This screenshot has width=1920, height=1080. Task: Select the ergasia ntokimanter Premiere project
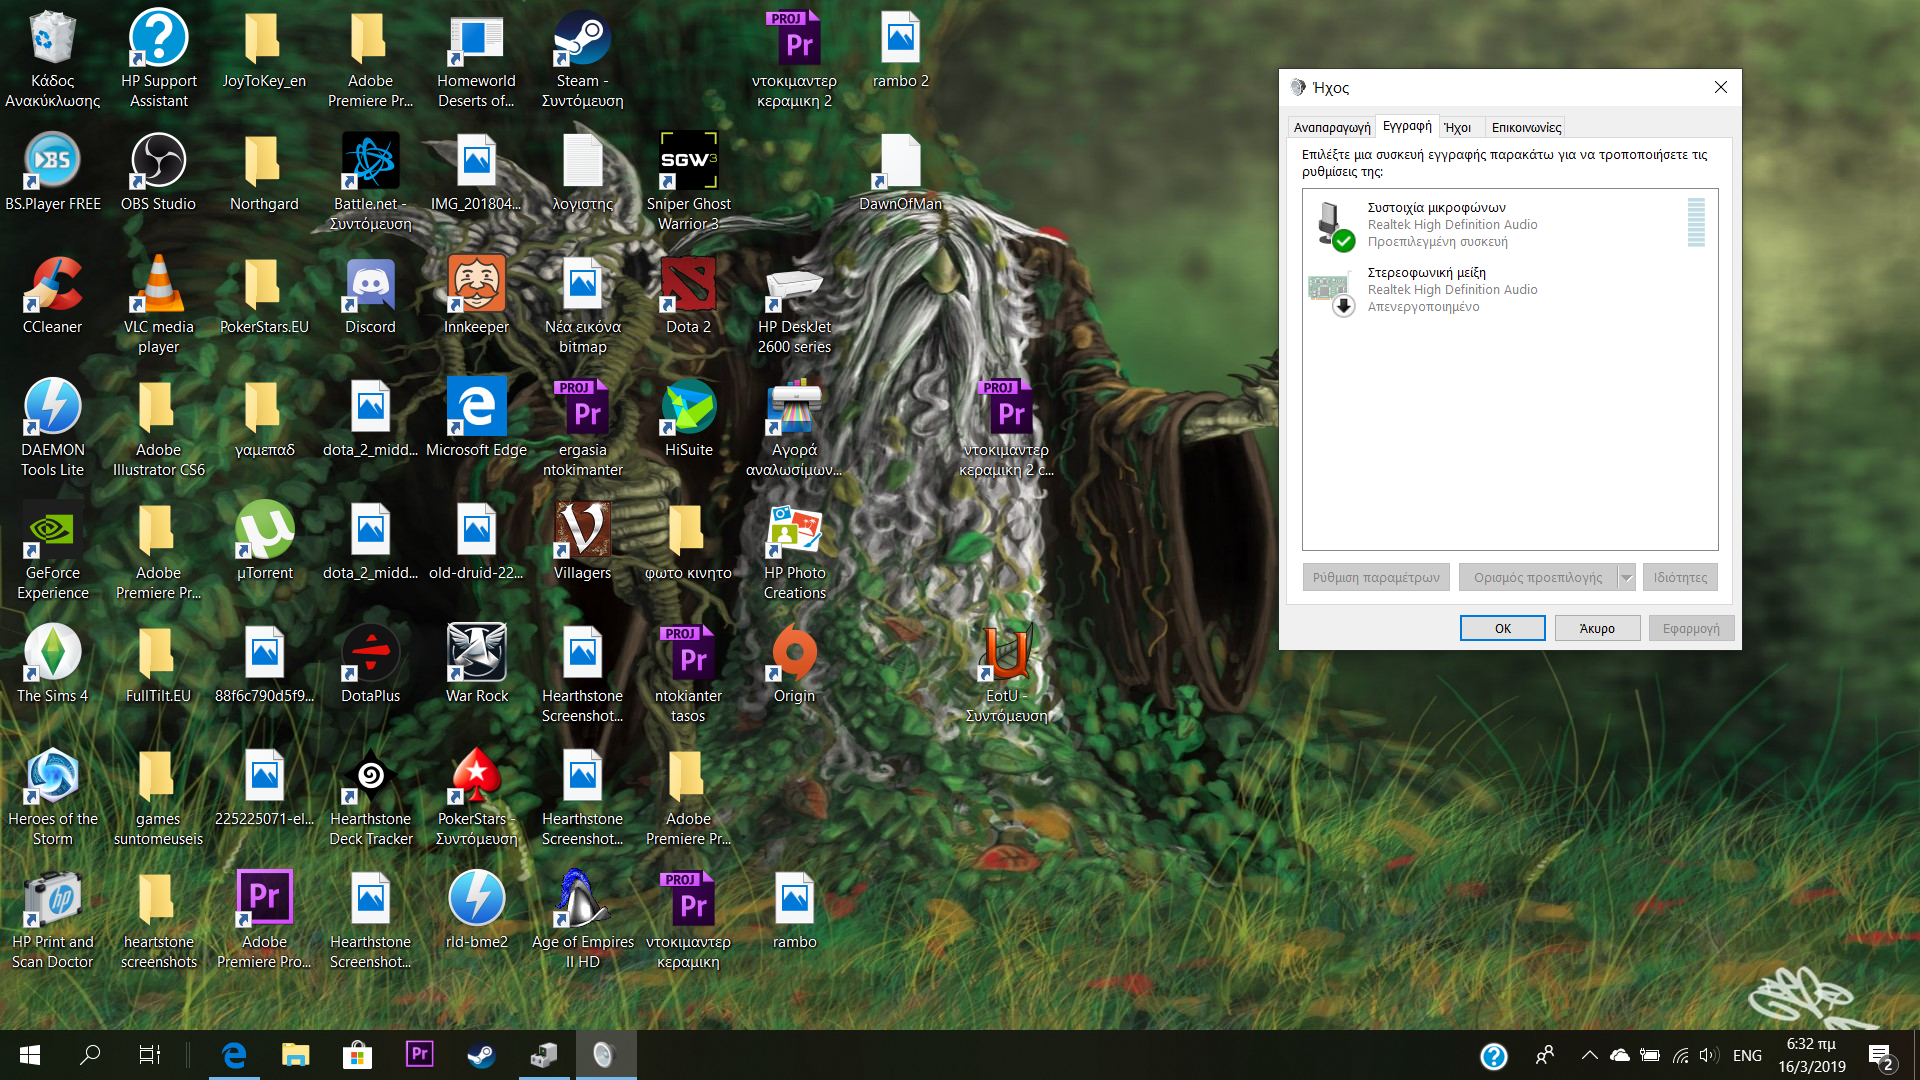pyautogui.click(x=582, y=429)
